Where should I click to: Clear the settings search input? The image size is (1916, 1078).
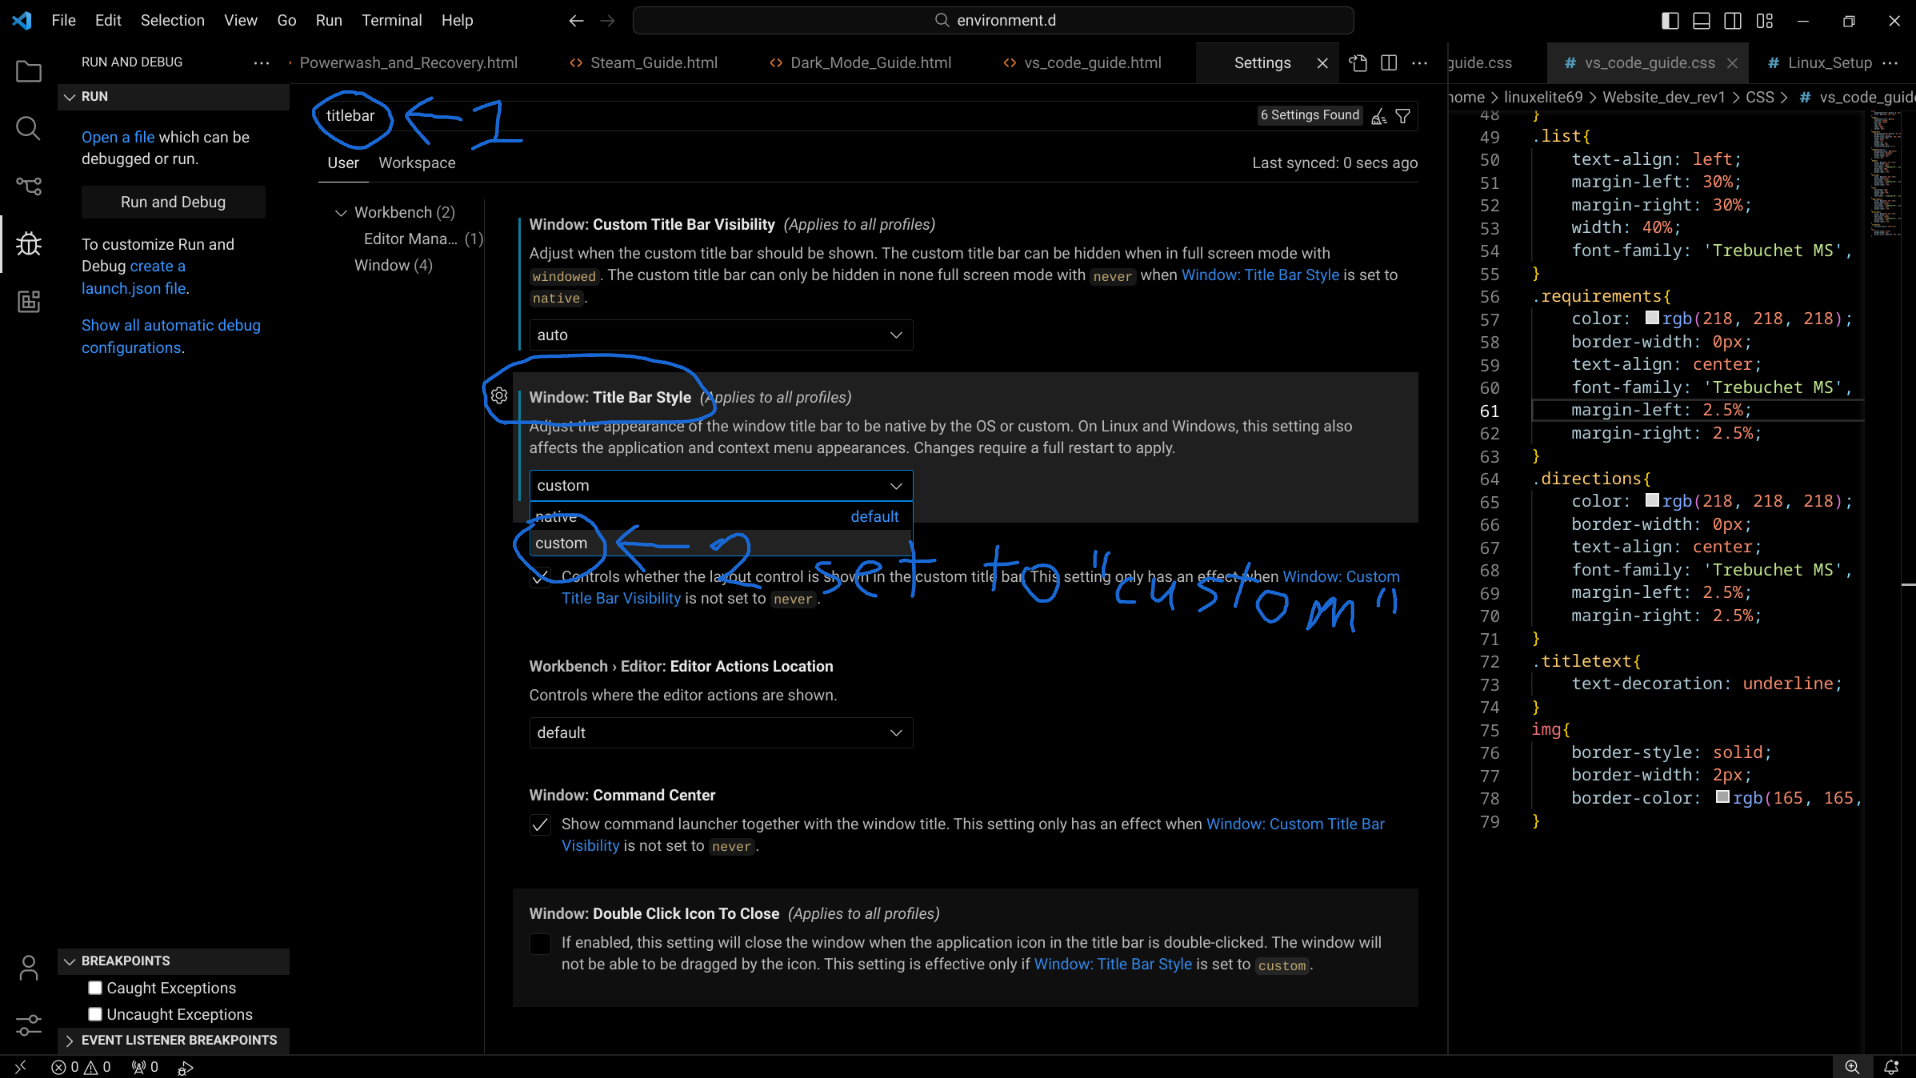pos(1379,117)
